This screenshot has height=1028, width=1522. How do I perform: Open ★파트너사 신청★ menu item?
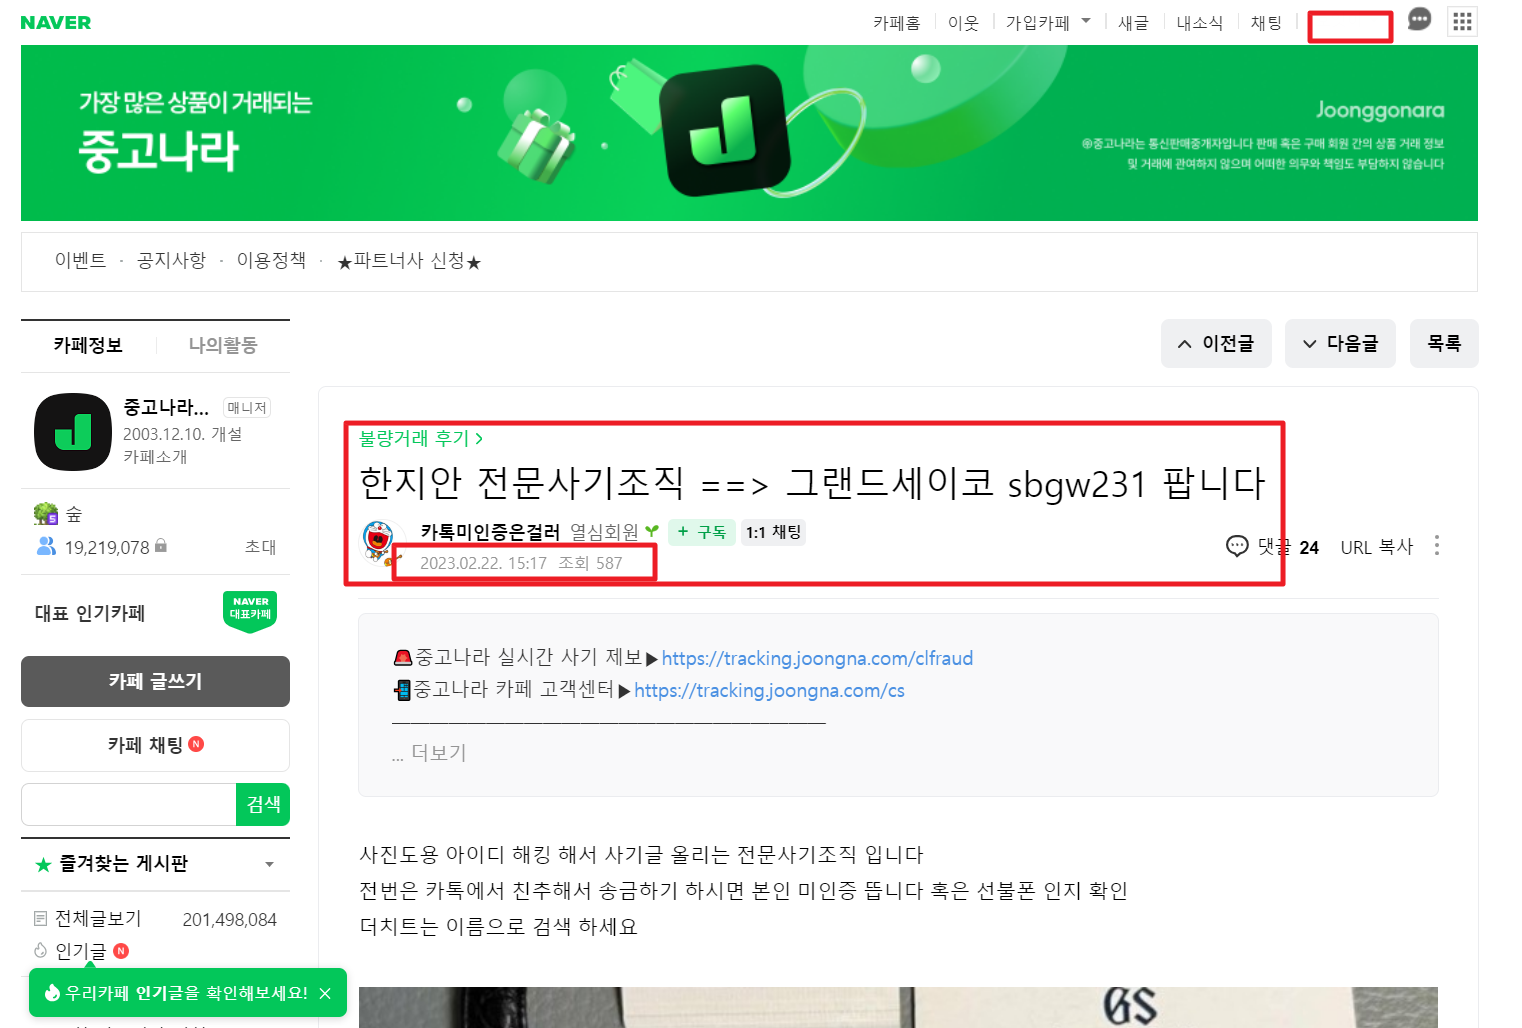point(409,261)
